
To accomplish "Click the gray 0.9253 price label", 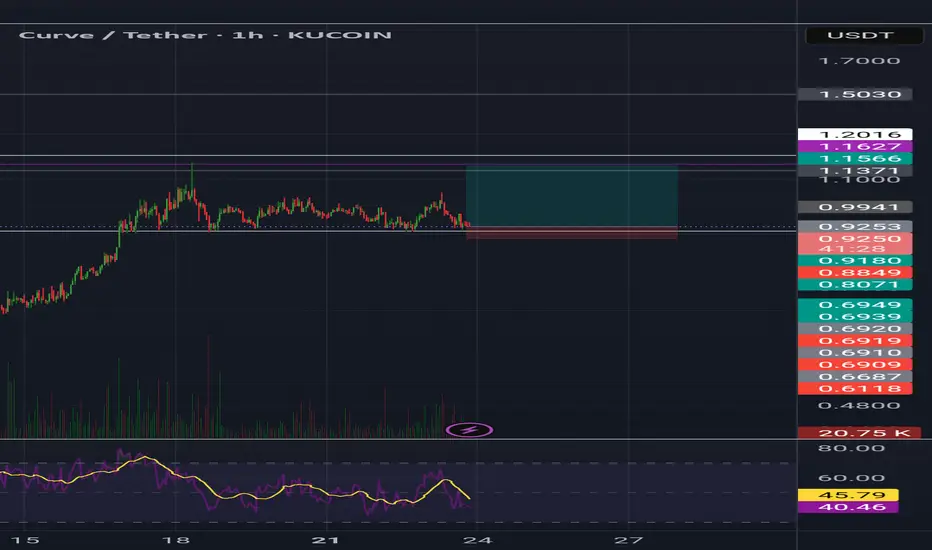I will pos(855,227).
